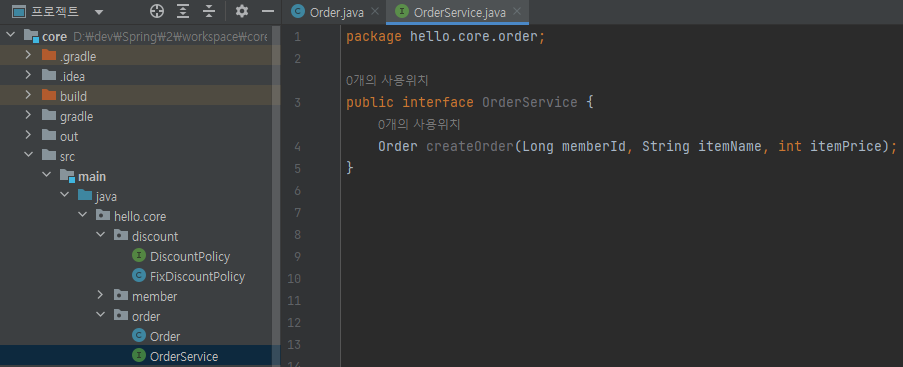Click the expand all icon
Screen dimensions: 903x367
(183, 11)
